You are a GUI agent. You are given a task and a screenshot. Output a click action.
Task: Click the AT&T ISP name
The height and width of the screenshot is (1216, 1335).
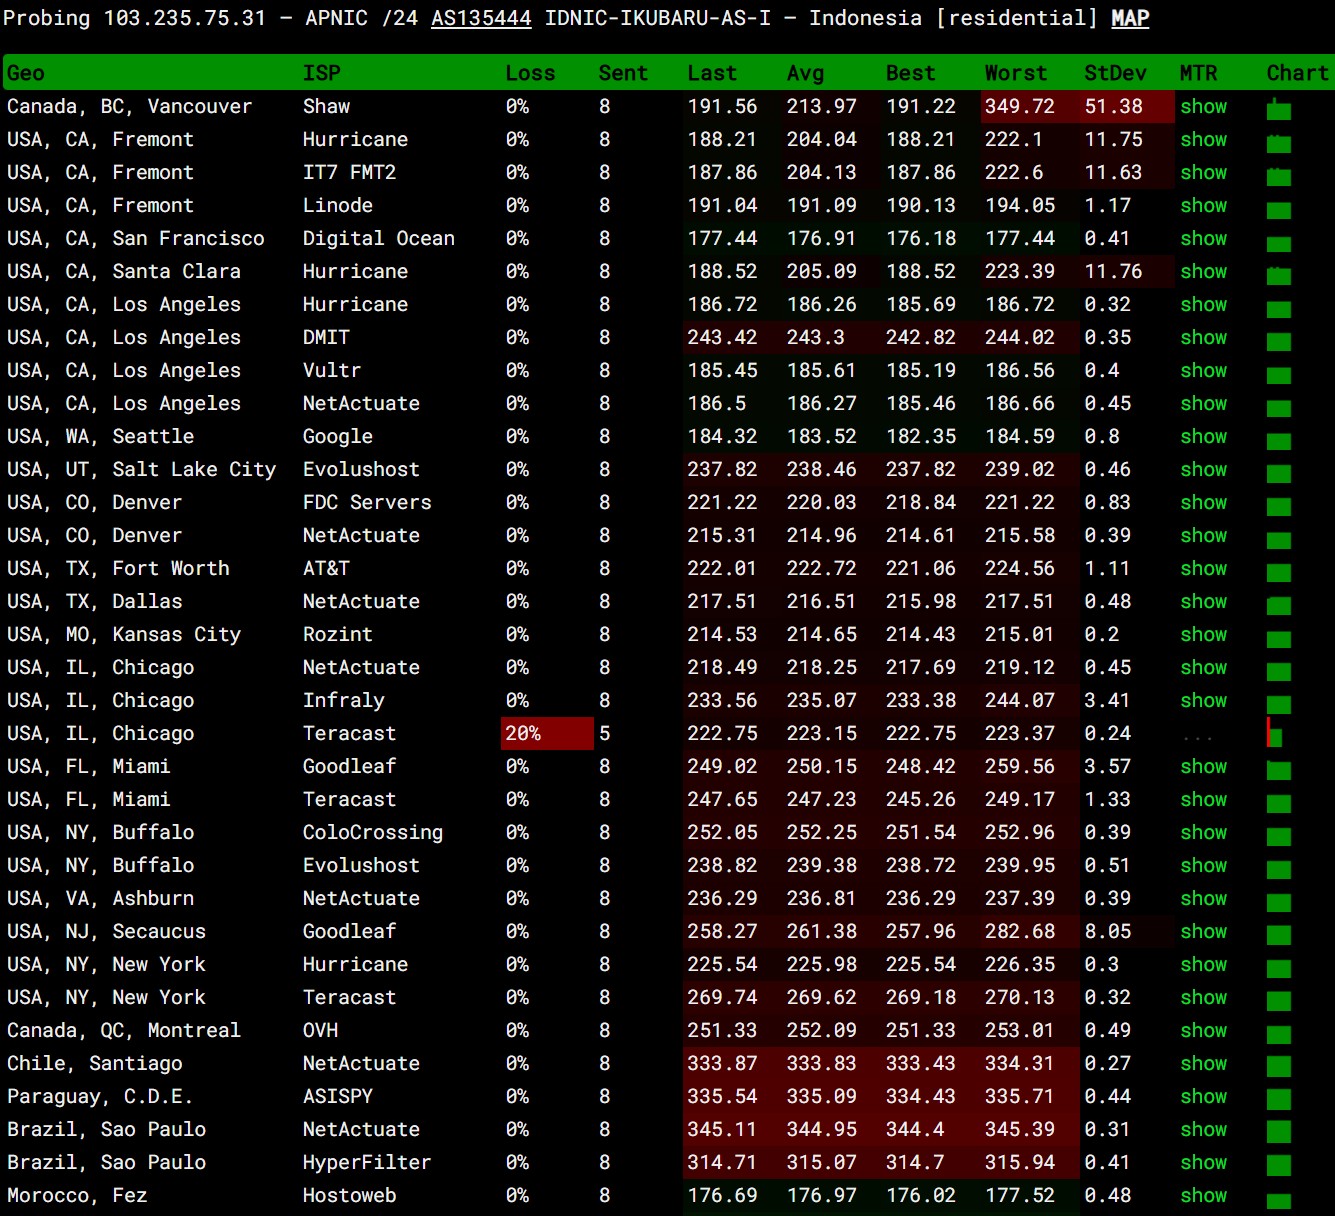(x=326, y=568)
